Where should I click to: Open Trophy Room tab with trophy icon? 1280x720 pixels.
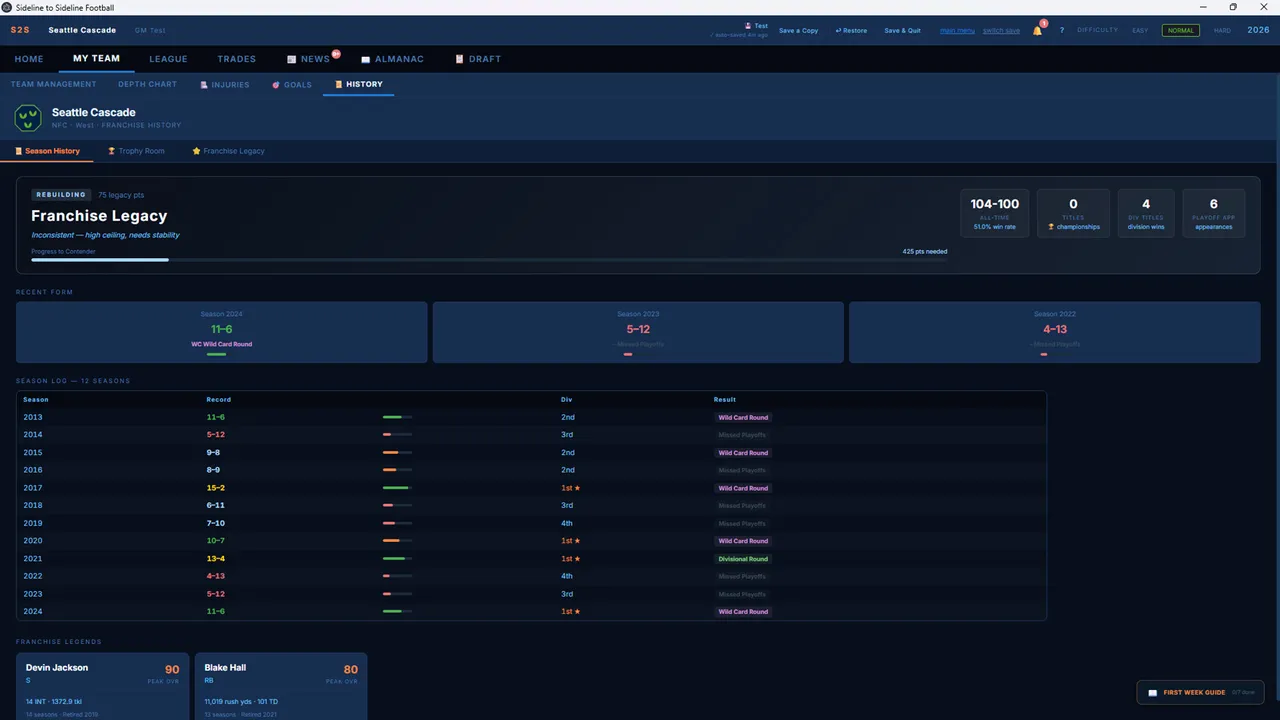[x=136, y=151]
